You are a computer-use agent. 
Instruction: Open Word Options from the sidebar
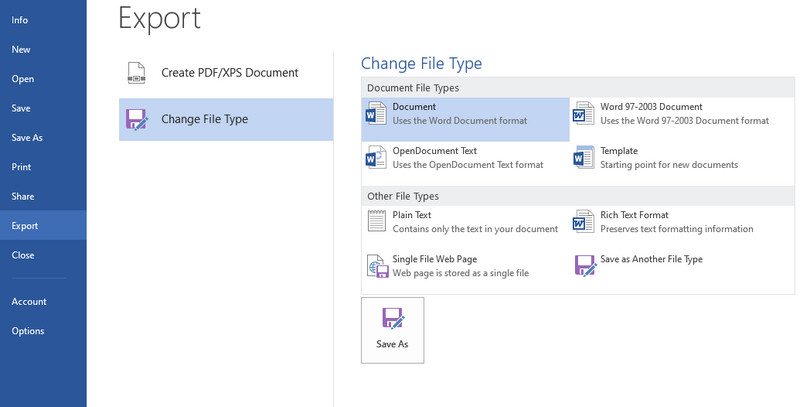[28, 331]
